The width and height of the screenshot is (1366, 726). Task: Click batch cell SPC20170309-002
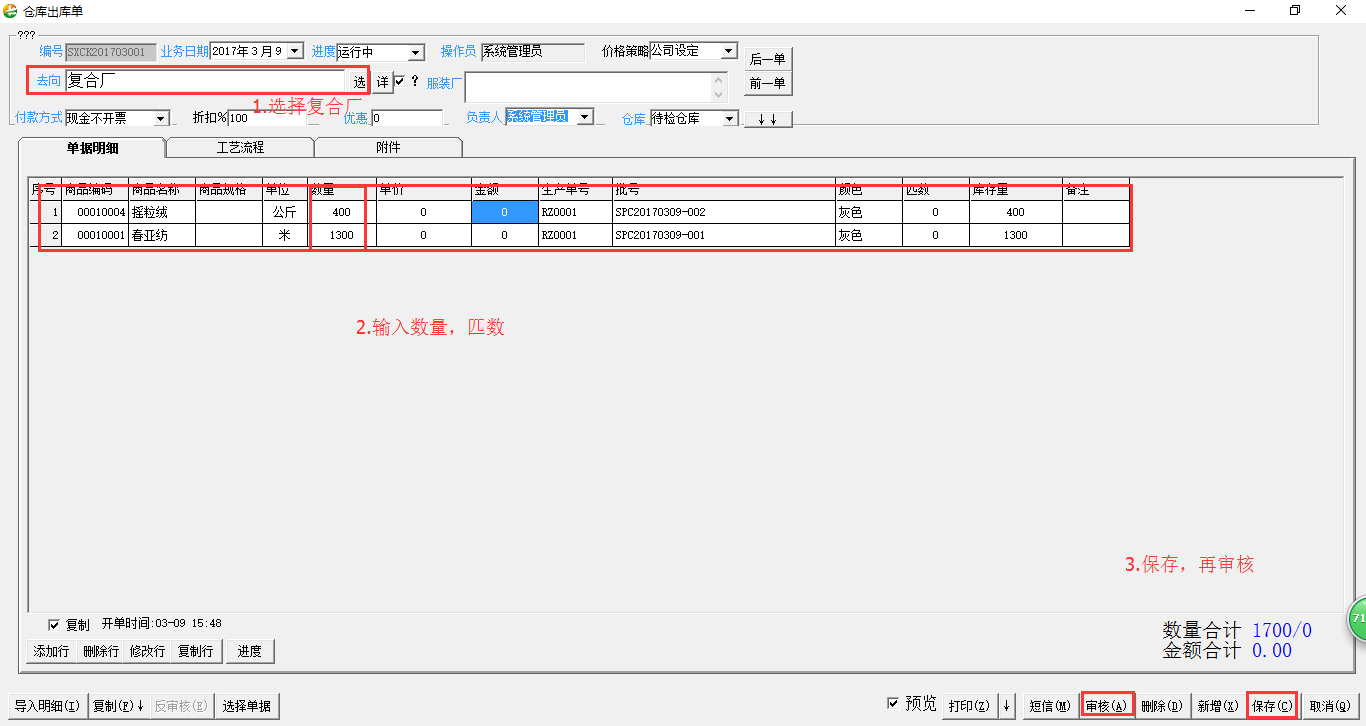(724, 212)
